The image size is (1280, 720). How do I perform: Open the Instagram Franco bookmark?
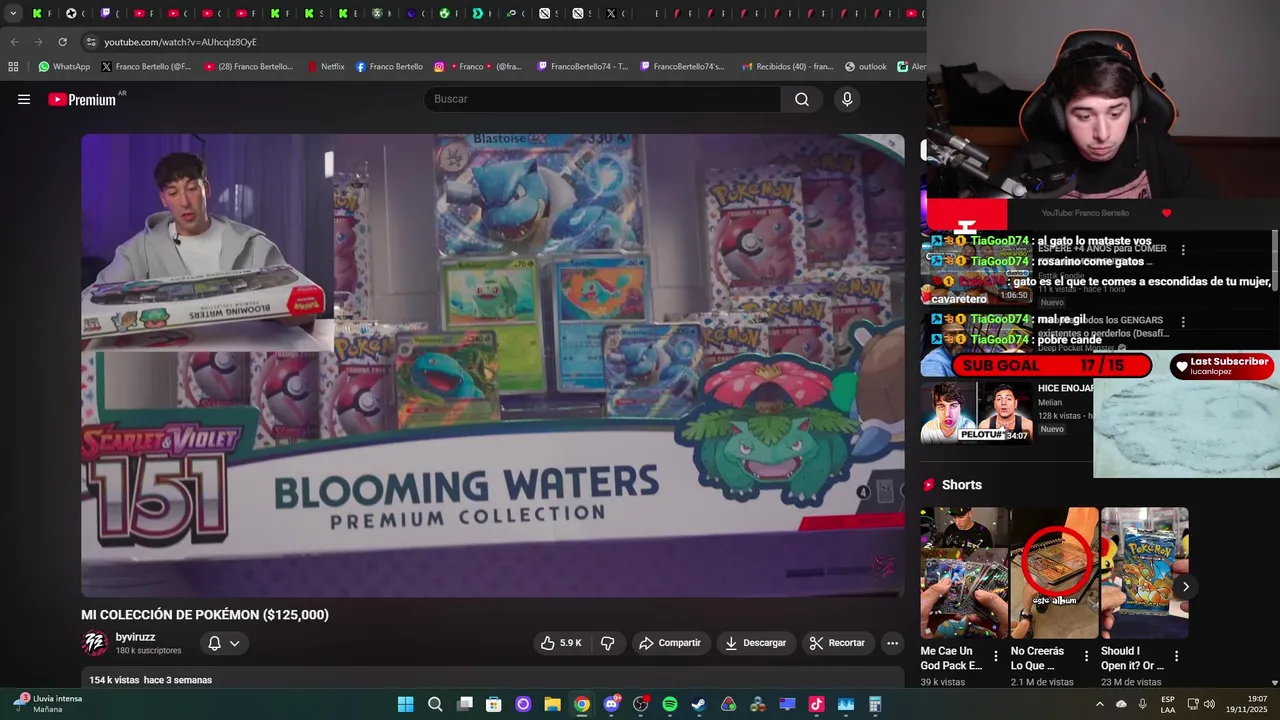478,67
